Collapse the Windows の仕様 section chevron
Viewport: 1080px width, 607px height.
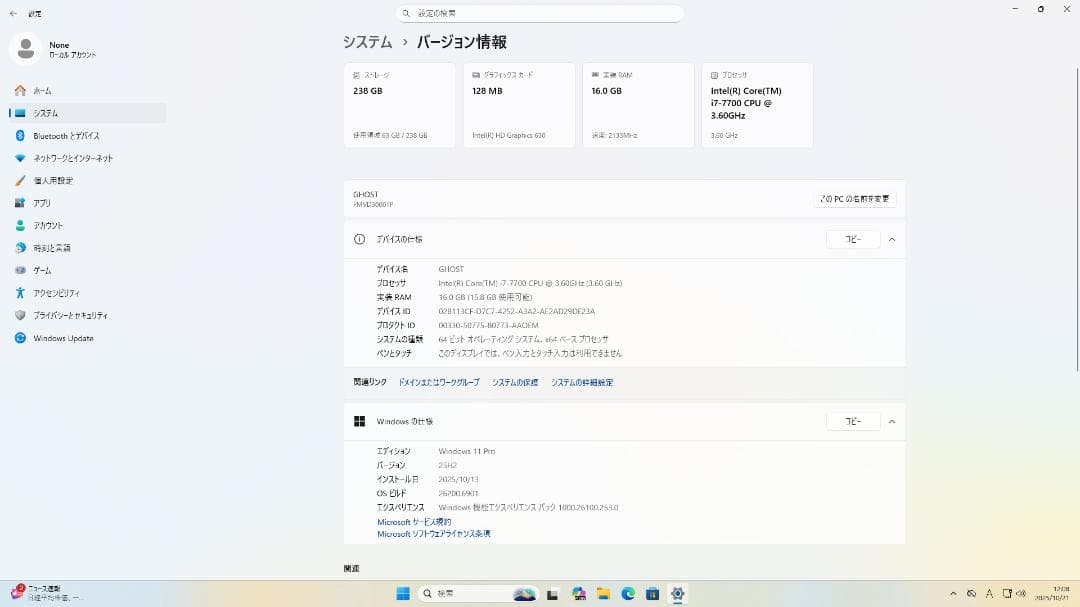coord(890,421)
